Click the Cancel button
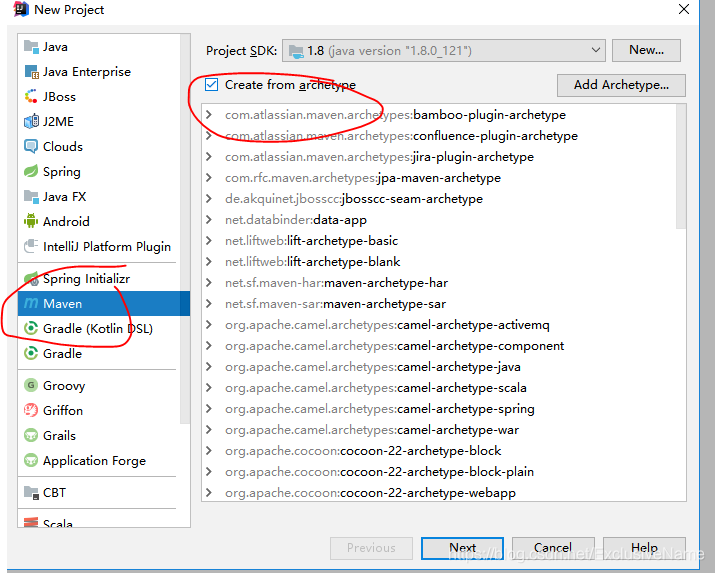The height and width of the screenshot is (573, 715). point(553,547)
